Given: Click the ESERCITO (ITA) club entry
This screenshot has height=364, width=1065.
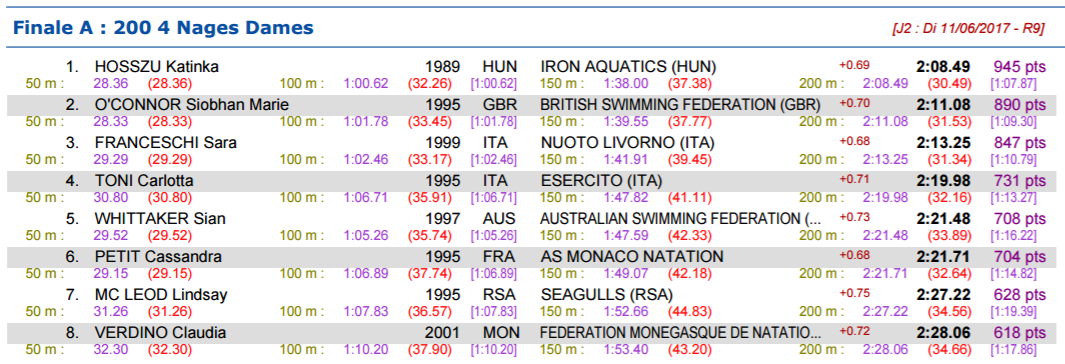Looking at the screenshot, I should (601, 181).
